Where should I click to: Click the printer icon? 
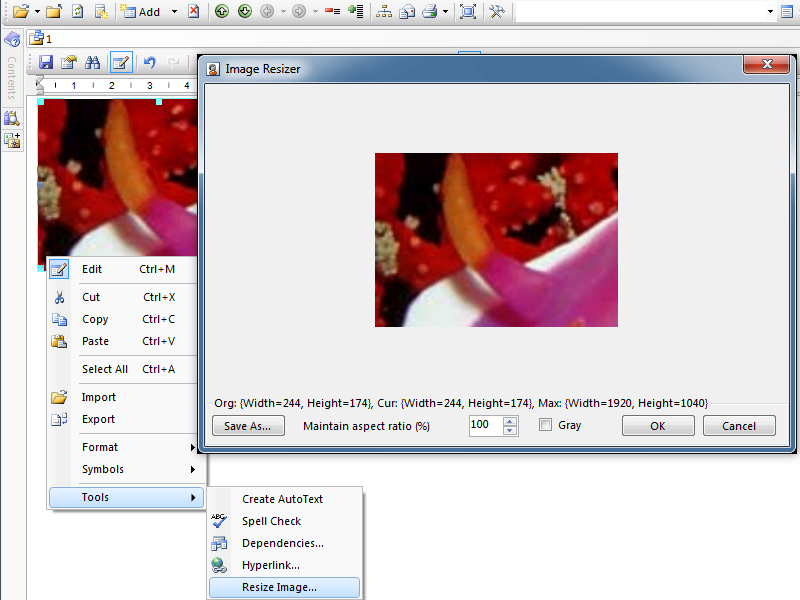pos(430,11)
